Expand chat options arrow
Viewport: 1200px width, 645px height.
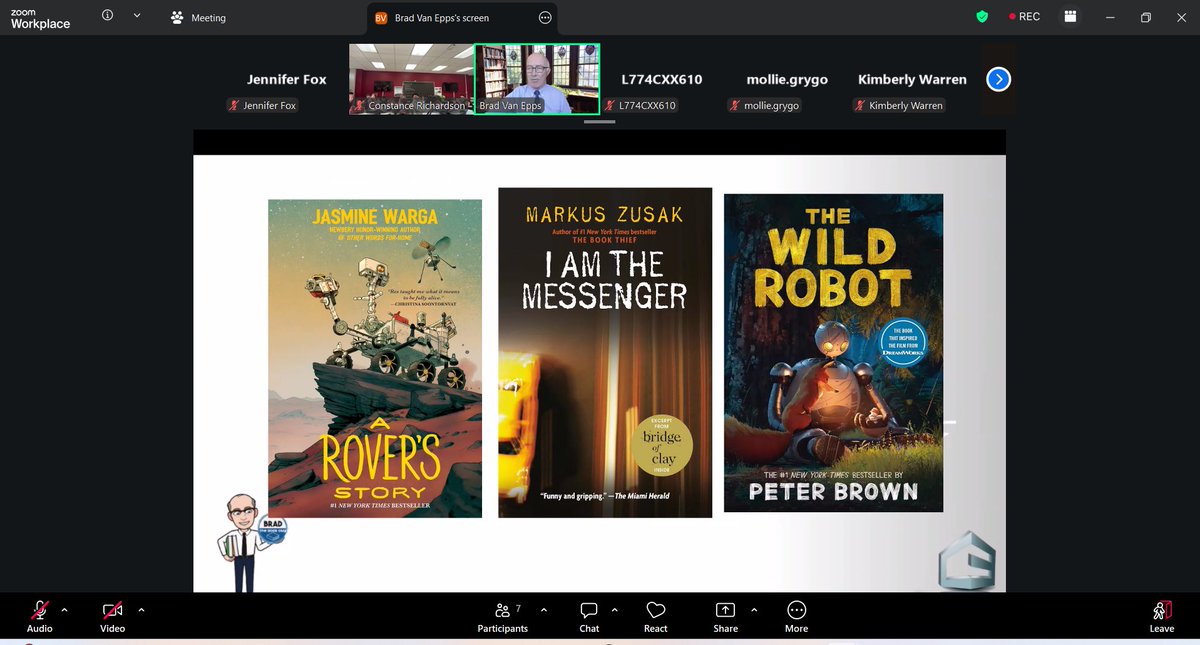pos(614,609)
